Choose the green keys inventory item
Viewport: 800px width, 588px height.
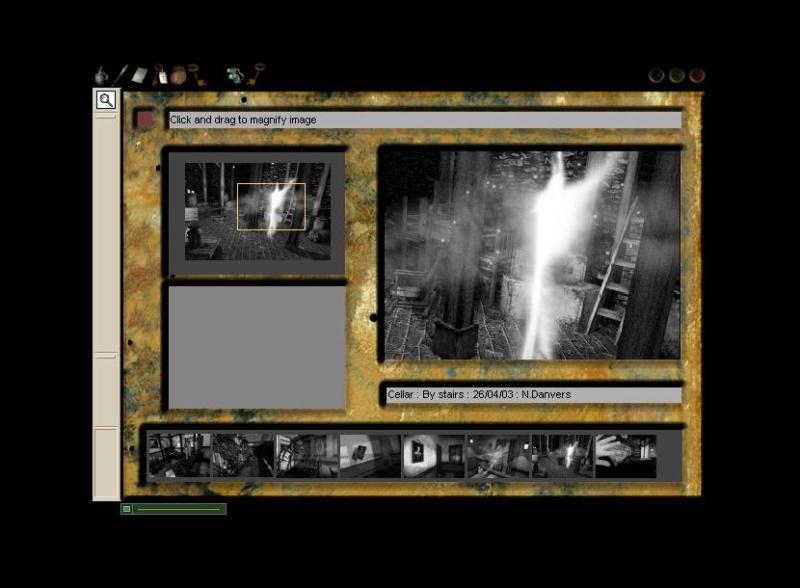click(x=235, y=75)
